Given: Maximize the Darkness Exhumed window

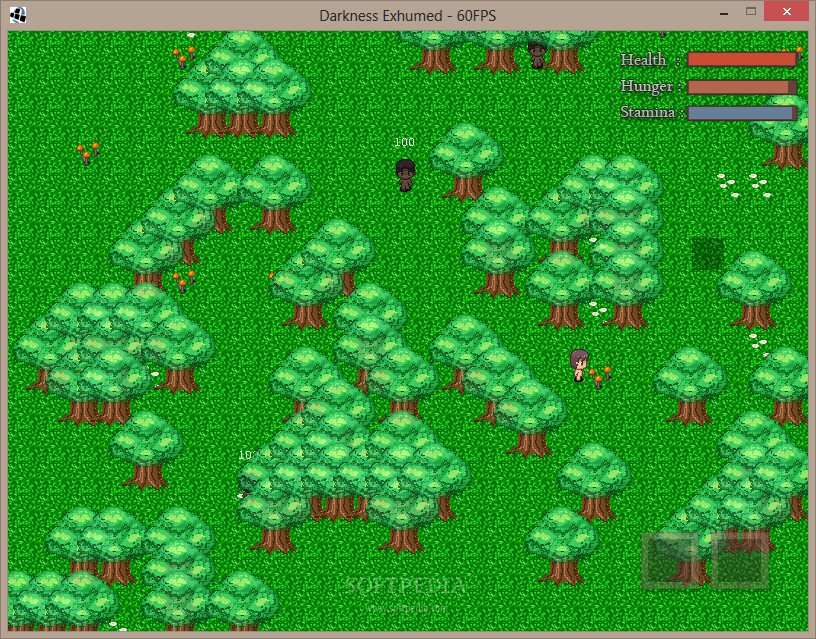Looking at the screenshot, I should [x=750, y=11].
